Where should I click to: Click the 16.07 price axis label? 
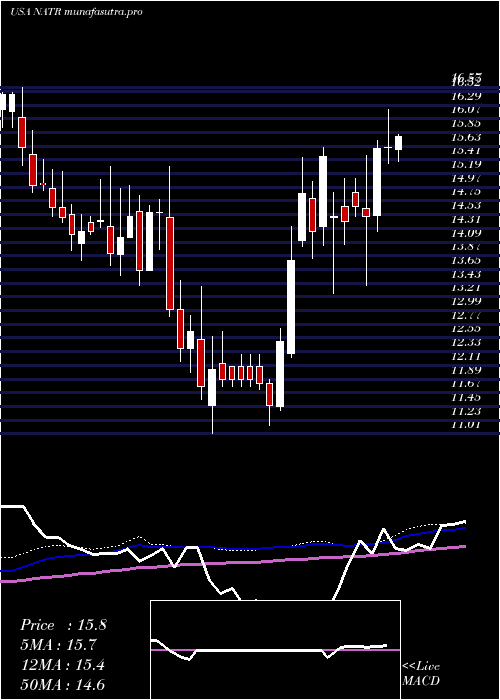click(x=466, y=109)
